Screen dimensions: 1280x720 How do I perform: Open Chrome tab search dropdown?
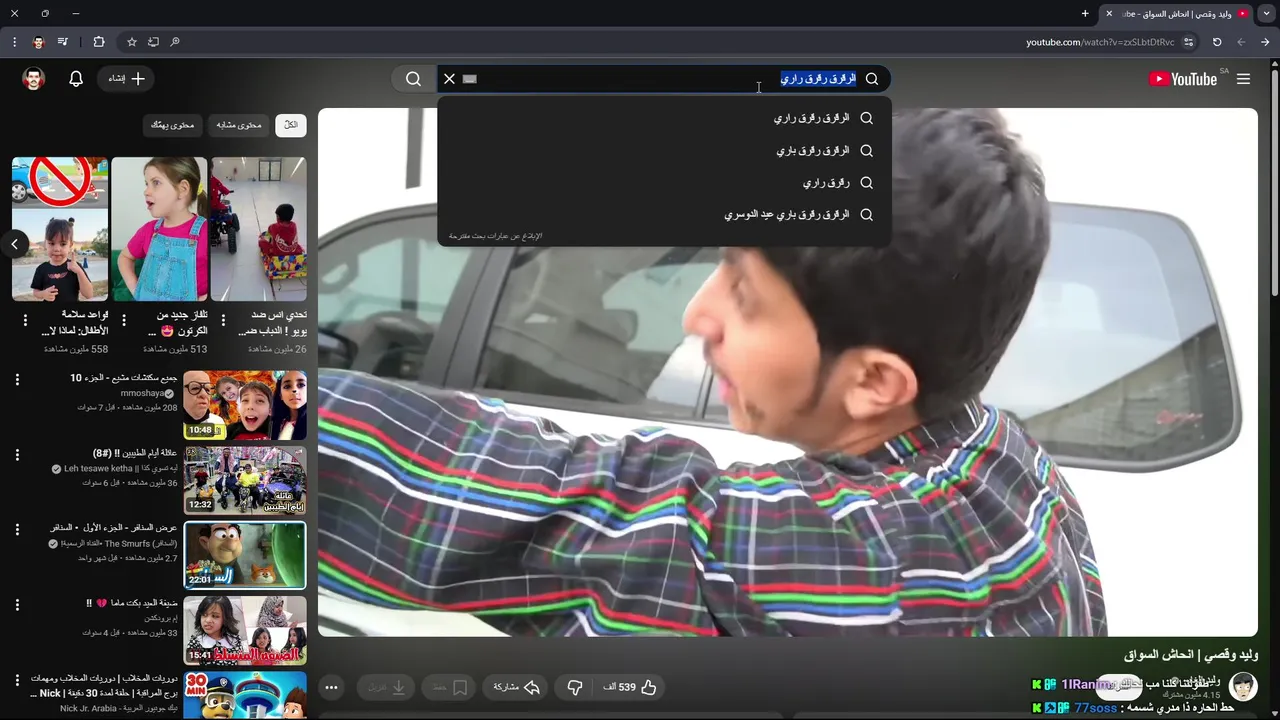(1266, 13)
